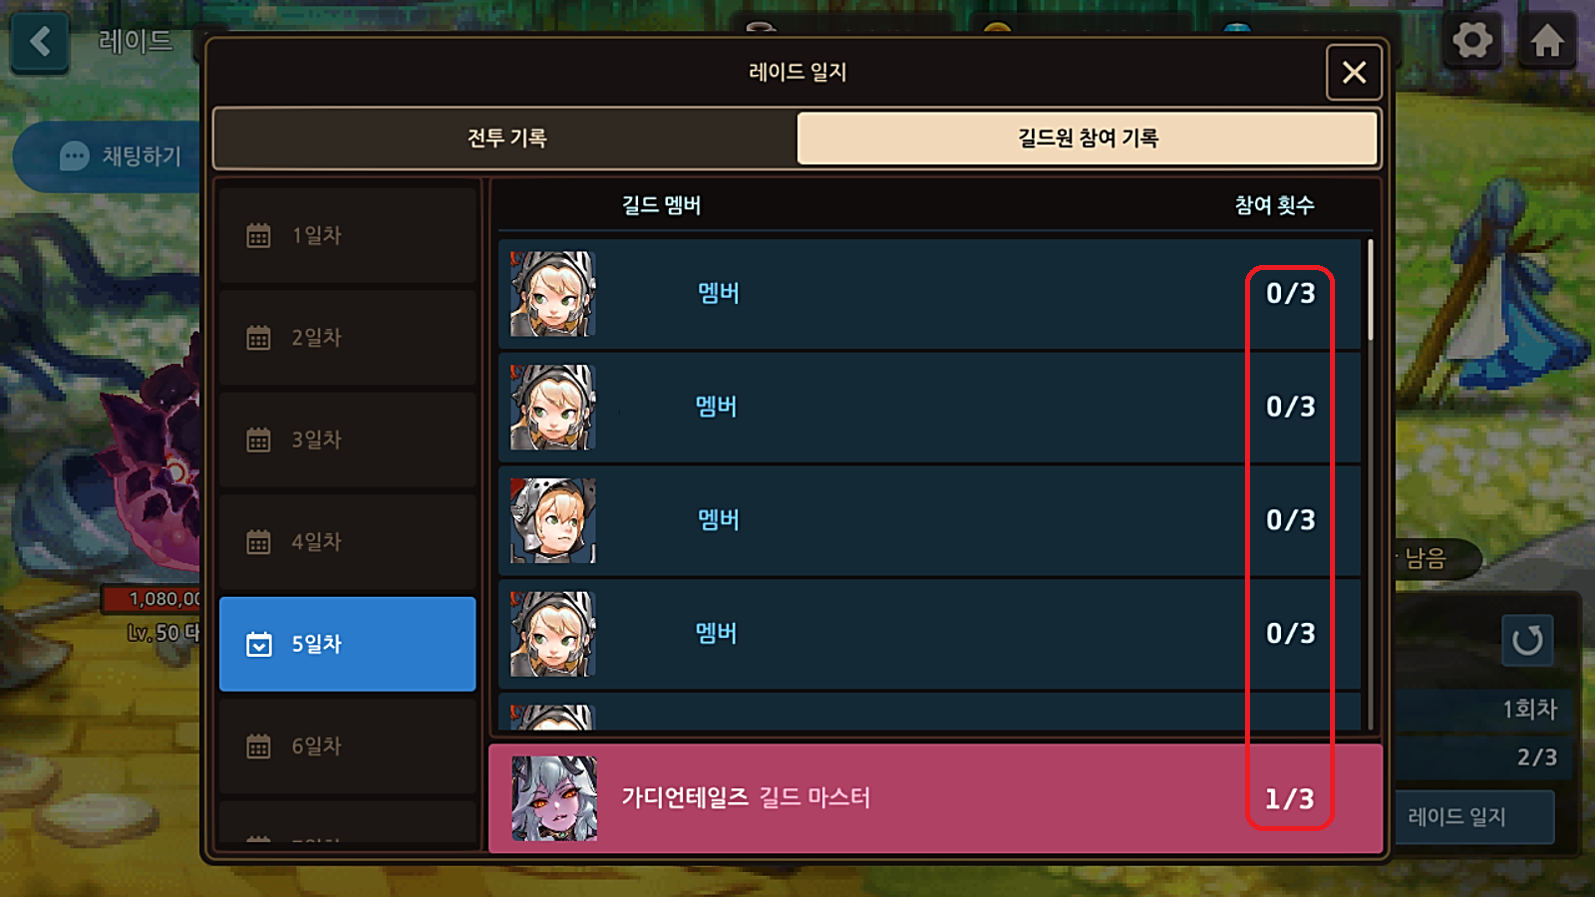Select day 6일차 in the list
Screen dimensions: 1595x897
(x=347, y=746)
